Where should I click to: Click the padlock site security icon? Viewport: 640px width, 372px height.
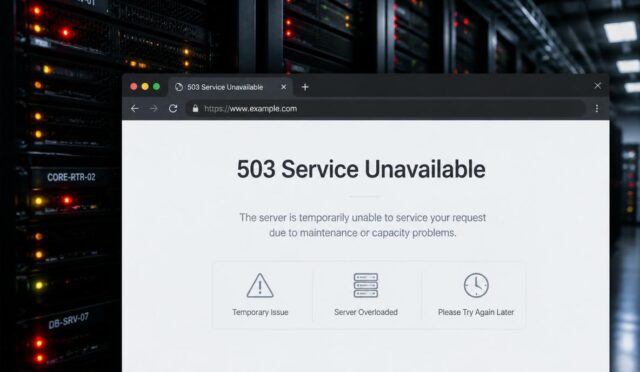coord(196,109)
